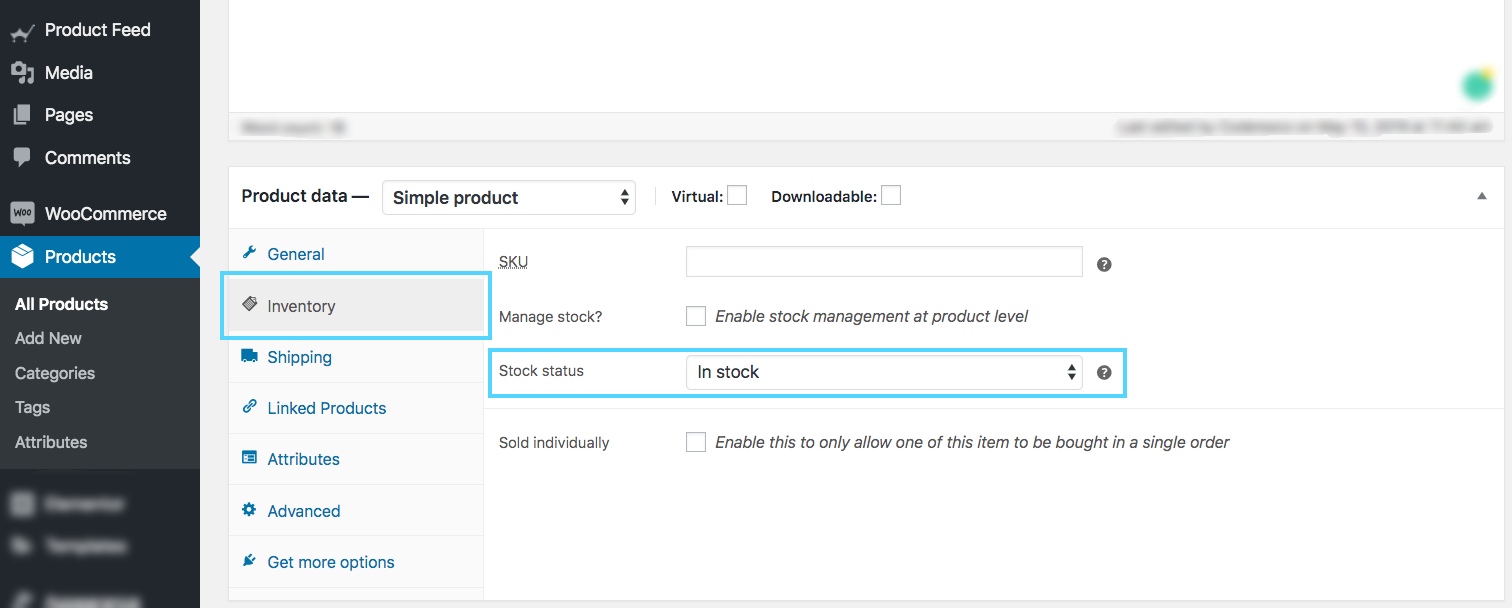Click the Product Feed chart icon
The height and width of the screenshot is (608, 1512).
(x=22, y=31)
